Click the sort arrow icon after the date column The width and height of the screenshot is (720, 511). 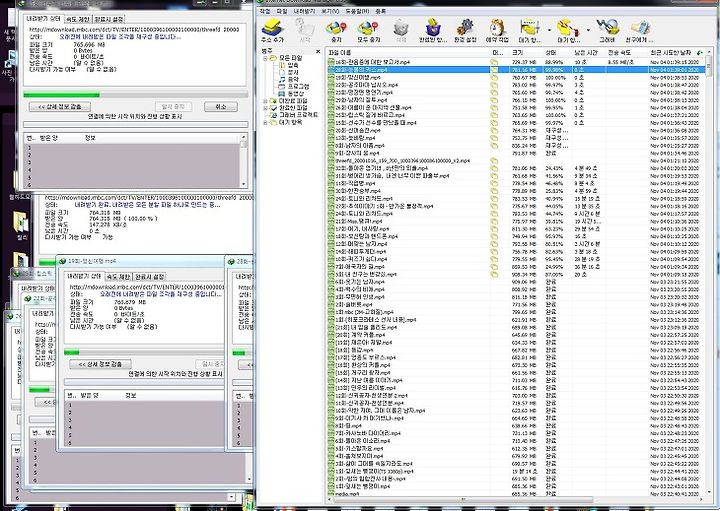click(700, 52)
